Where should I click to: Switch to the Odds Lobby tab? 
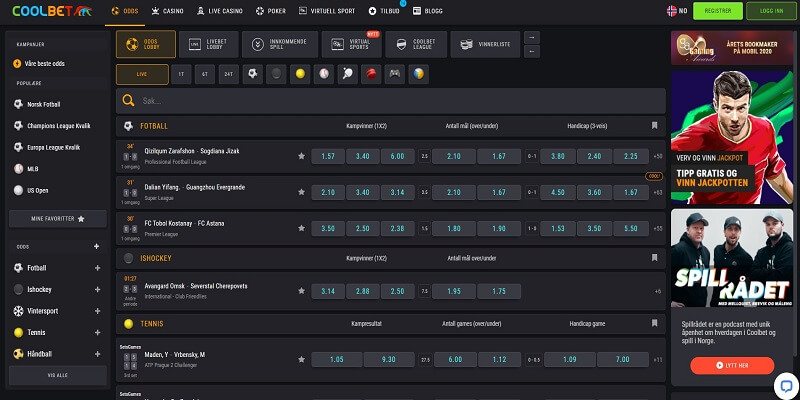(146, 44)
